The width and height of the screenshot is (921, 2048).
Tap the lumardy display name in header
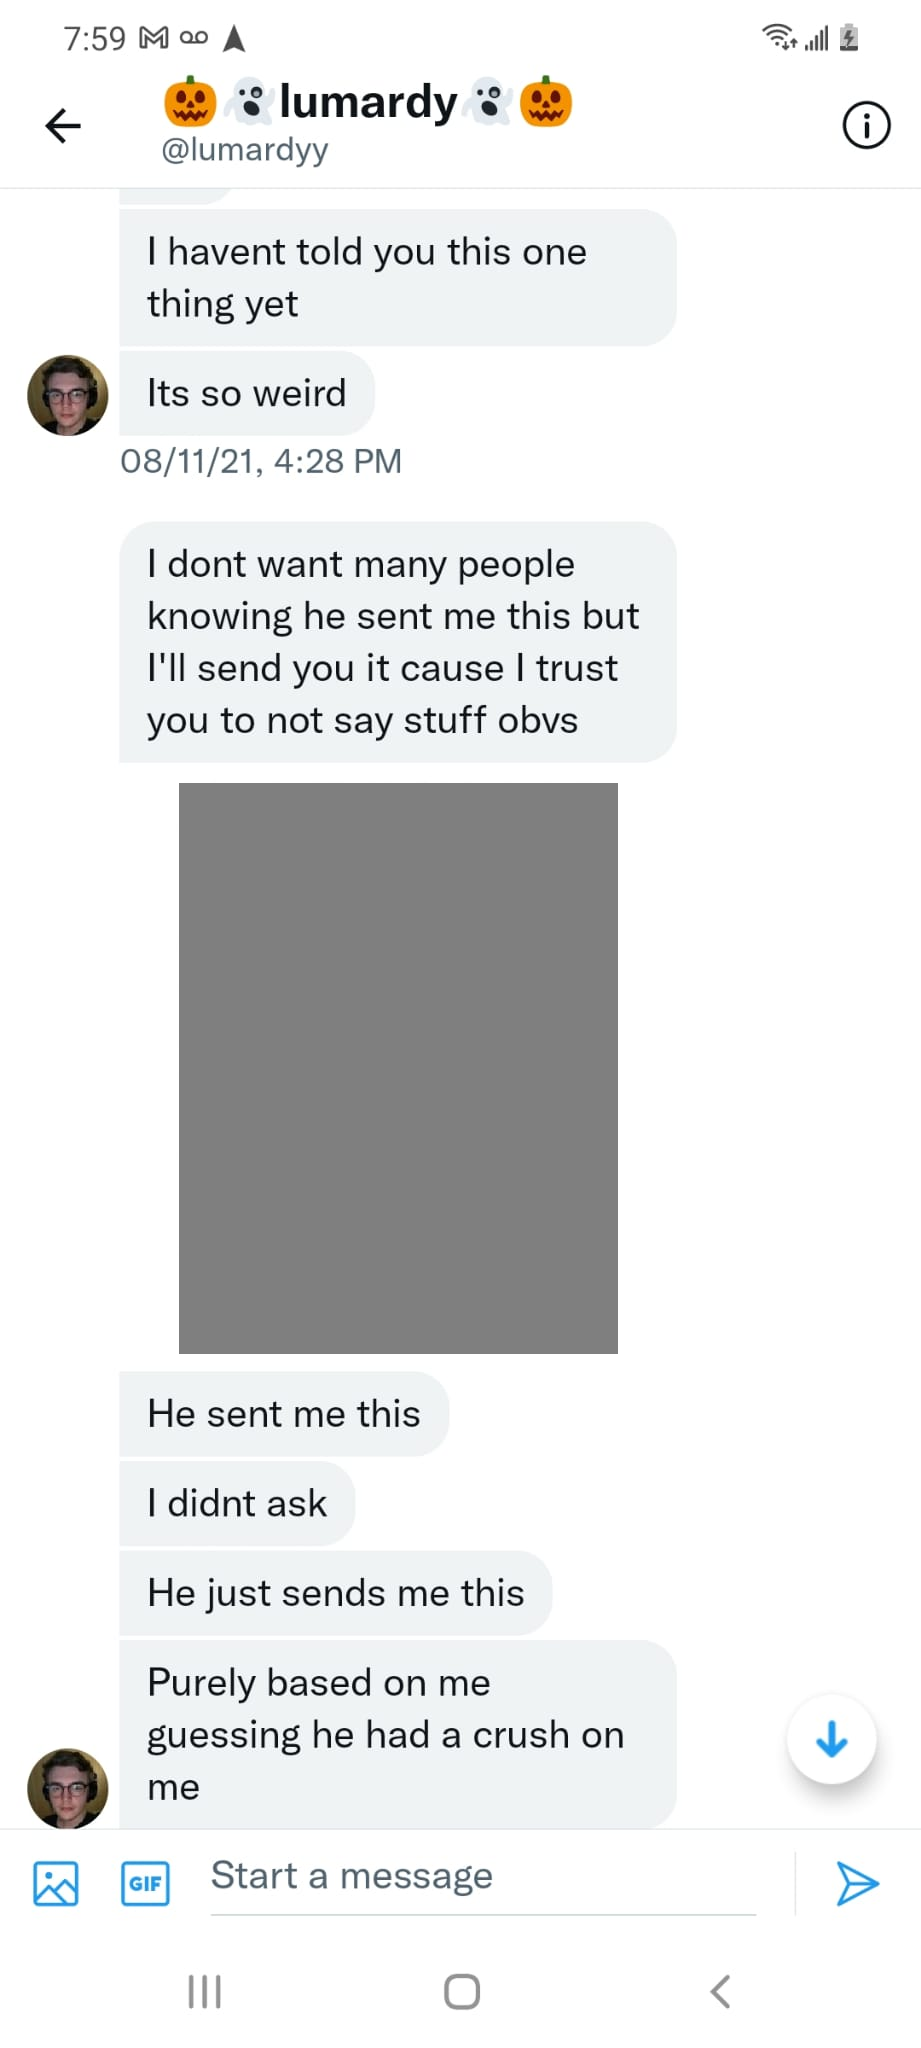tap(368, 102)
